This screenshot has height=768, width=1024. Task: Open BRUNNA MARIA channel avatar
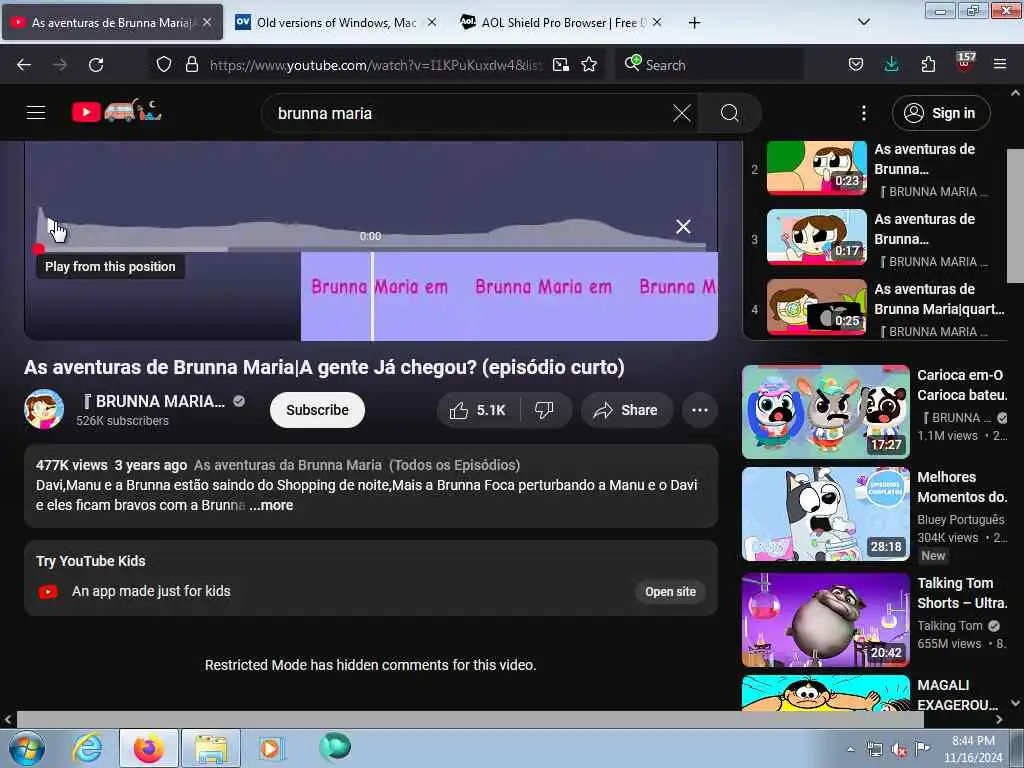(x=44, y=409)
